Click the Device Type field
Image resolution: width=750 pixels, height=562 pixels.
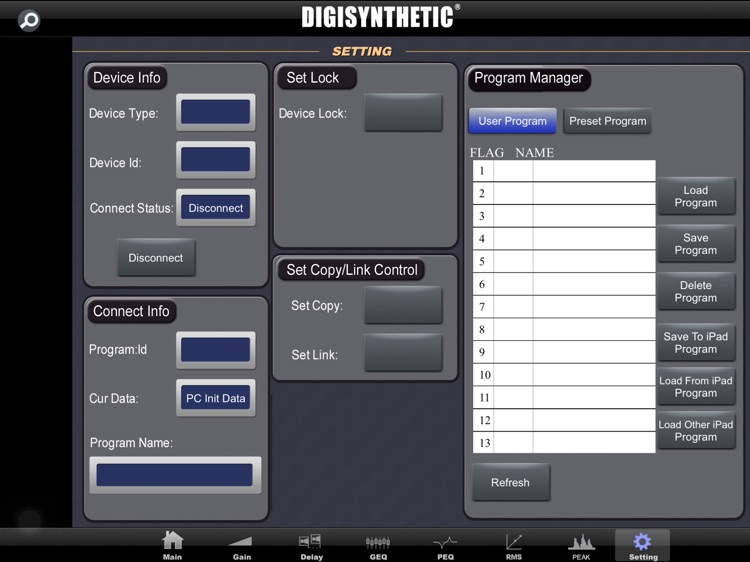tap(216, 112)
